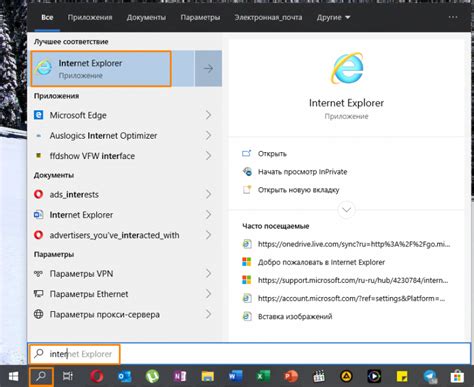Viewport: 474px width, 387px height.
Task: Launch Telegram from taskbar
Action: coord(430,377)
